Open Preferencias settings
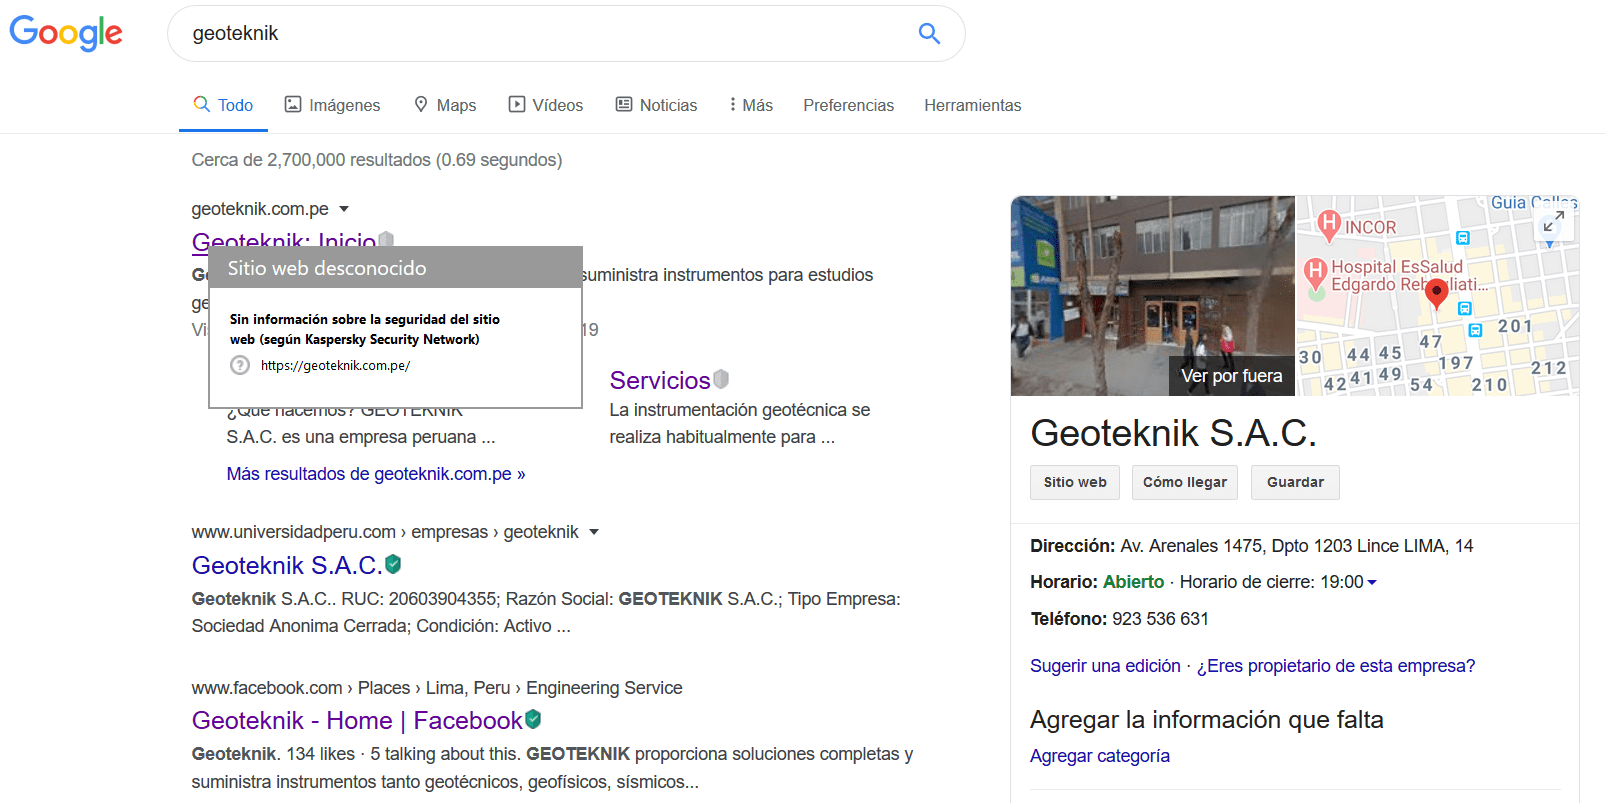The image size is (1605, 803). click(848, 105)
